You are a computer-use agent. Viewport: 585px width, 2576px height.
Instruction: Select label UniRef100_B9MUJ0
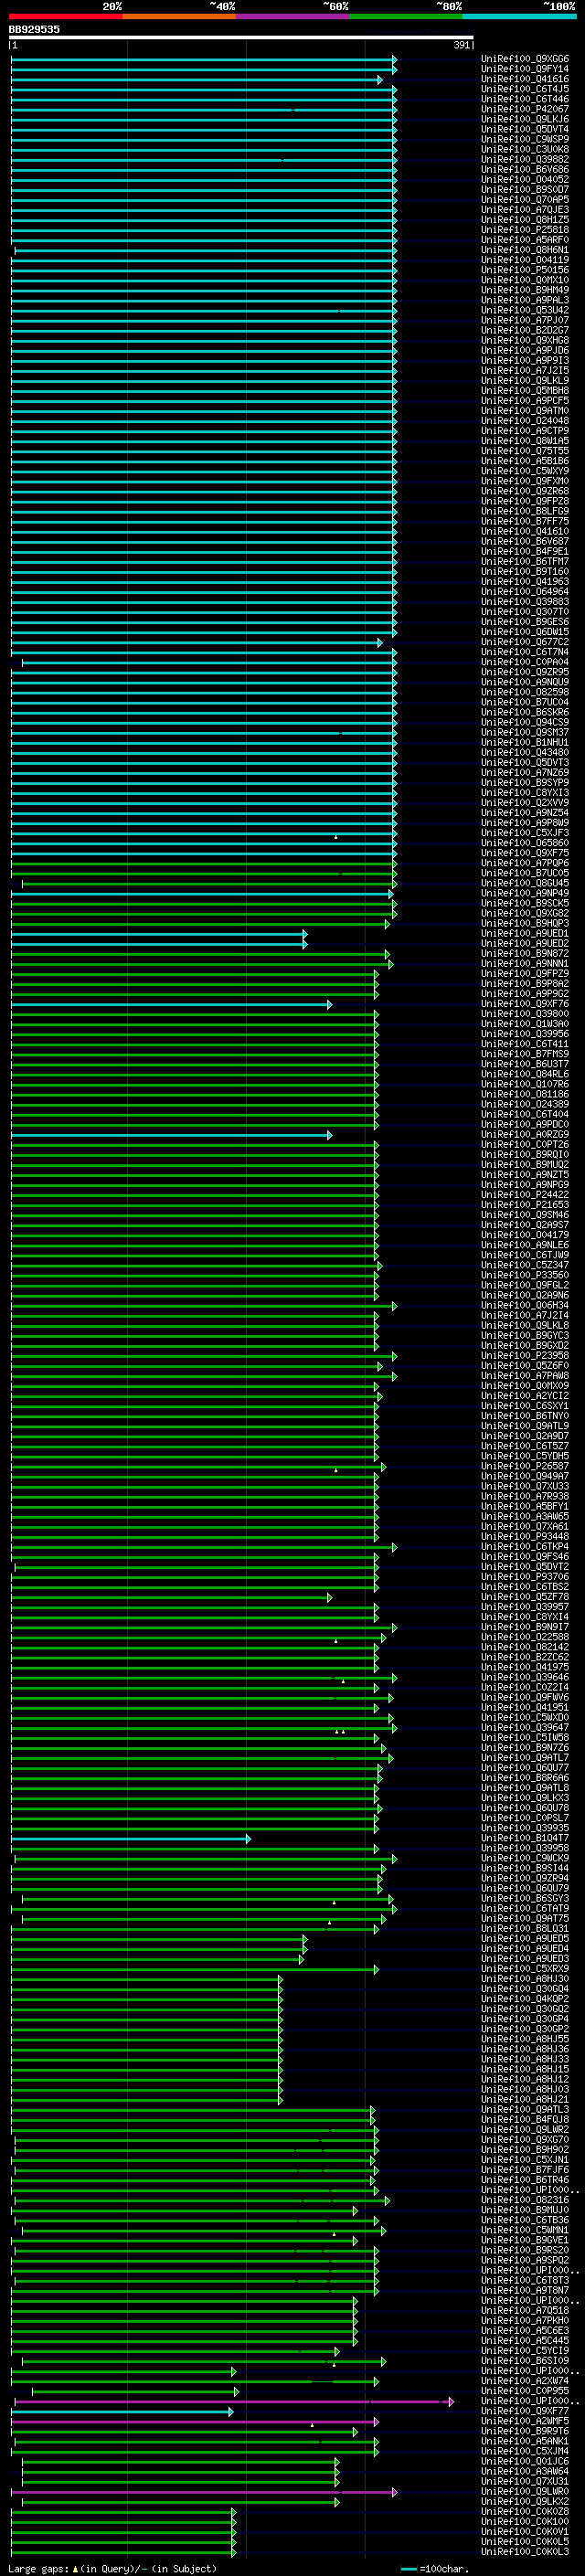click(525, 2210)
